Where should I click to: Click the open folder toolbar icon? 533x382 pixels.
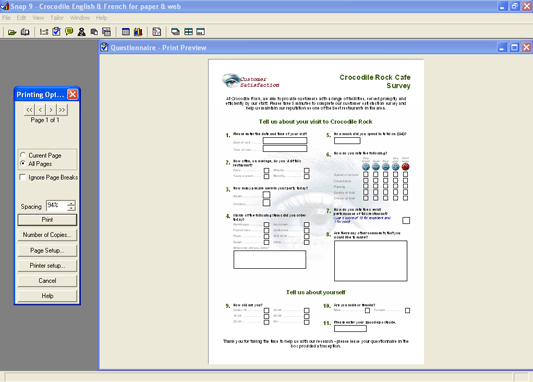[x=12, y=32]
